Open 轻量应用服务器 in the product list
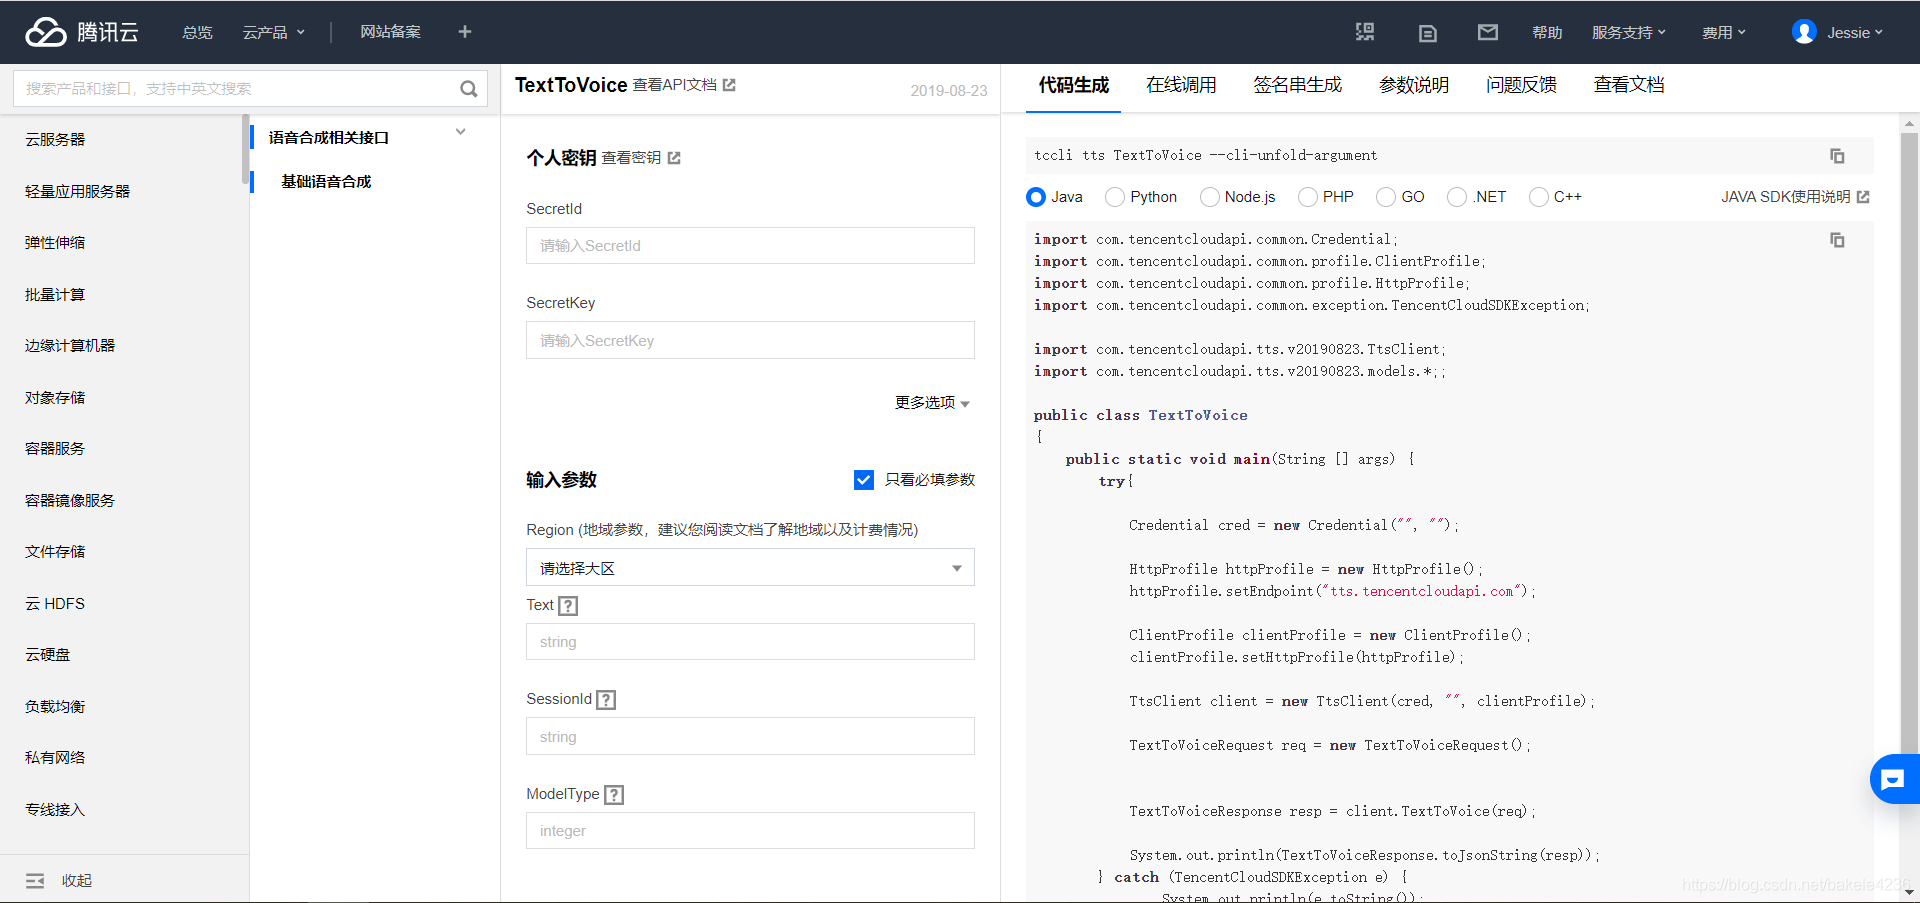This screenshot has width=1920, height=903. (x=77, y=192)
